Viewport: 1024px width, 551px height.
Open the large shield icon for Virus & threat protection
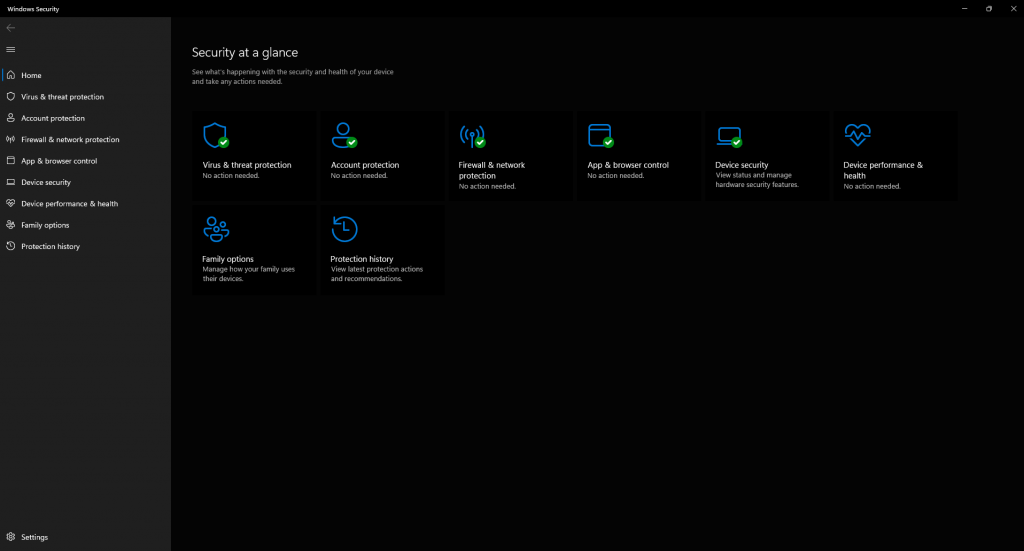pyautogui.click(x=216, y=136)
